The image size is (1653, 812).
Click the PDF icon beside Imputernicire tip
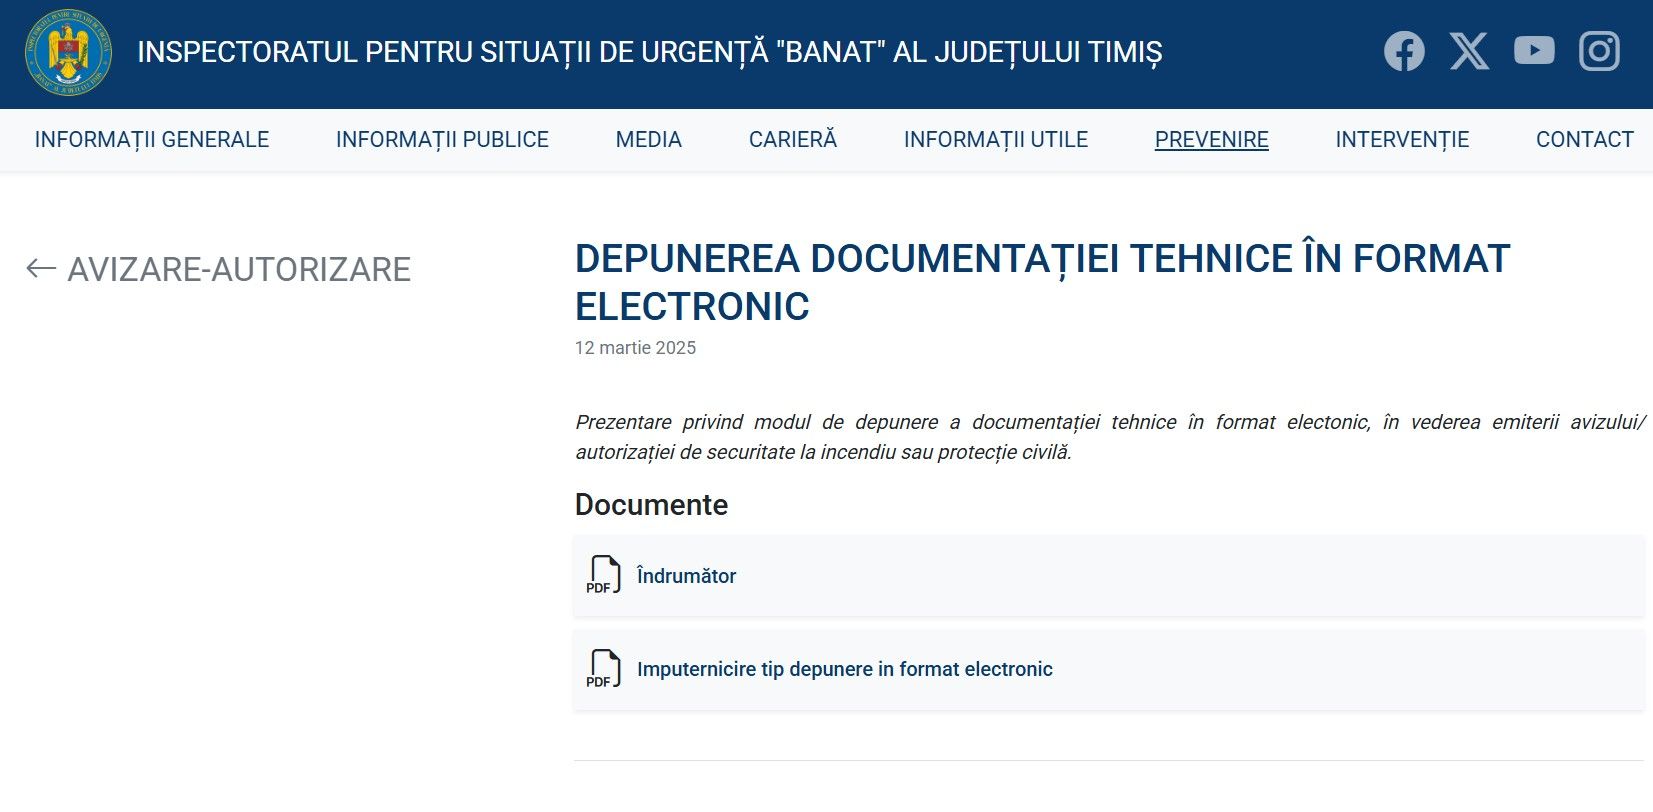[x=603, y=669]
